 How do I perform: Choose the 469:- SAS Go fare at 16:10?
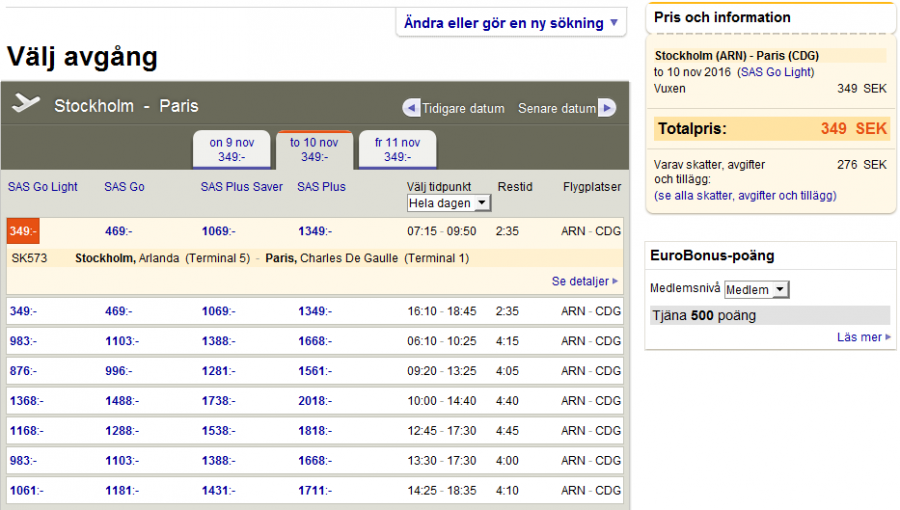[x=118, y=311]
